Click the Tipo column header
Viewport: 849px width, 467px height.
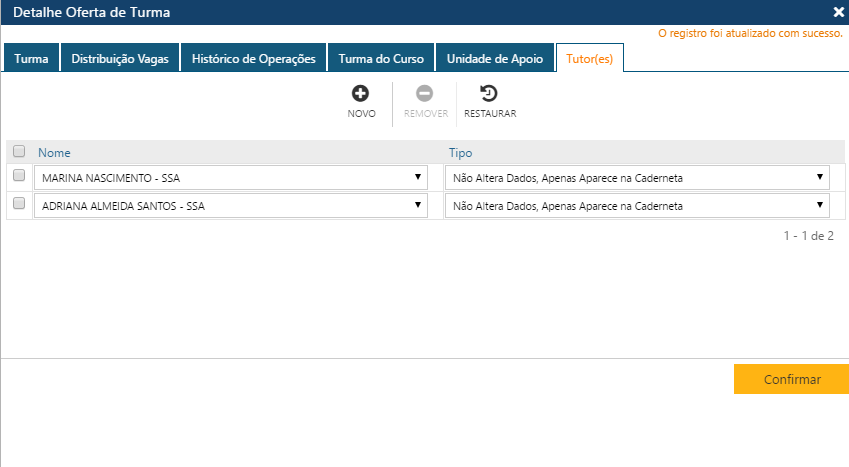click(460, 153)
